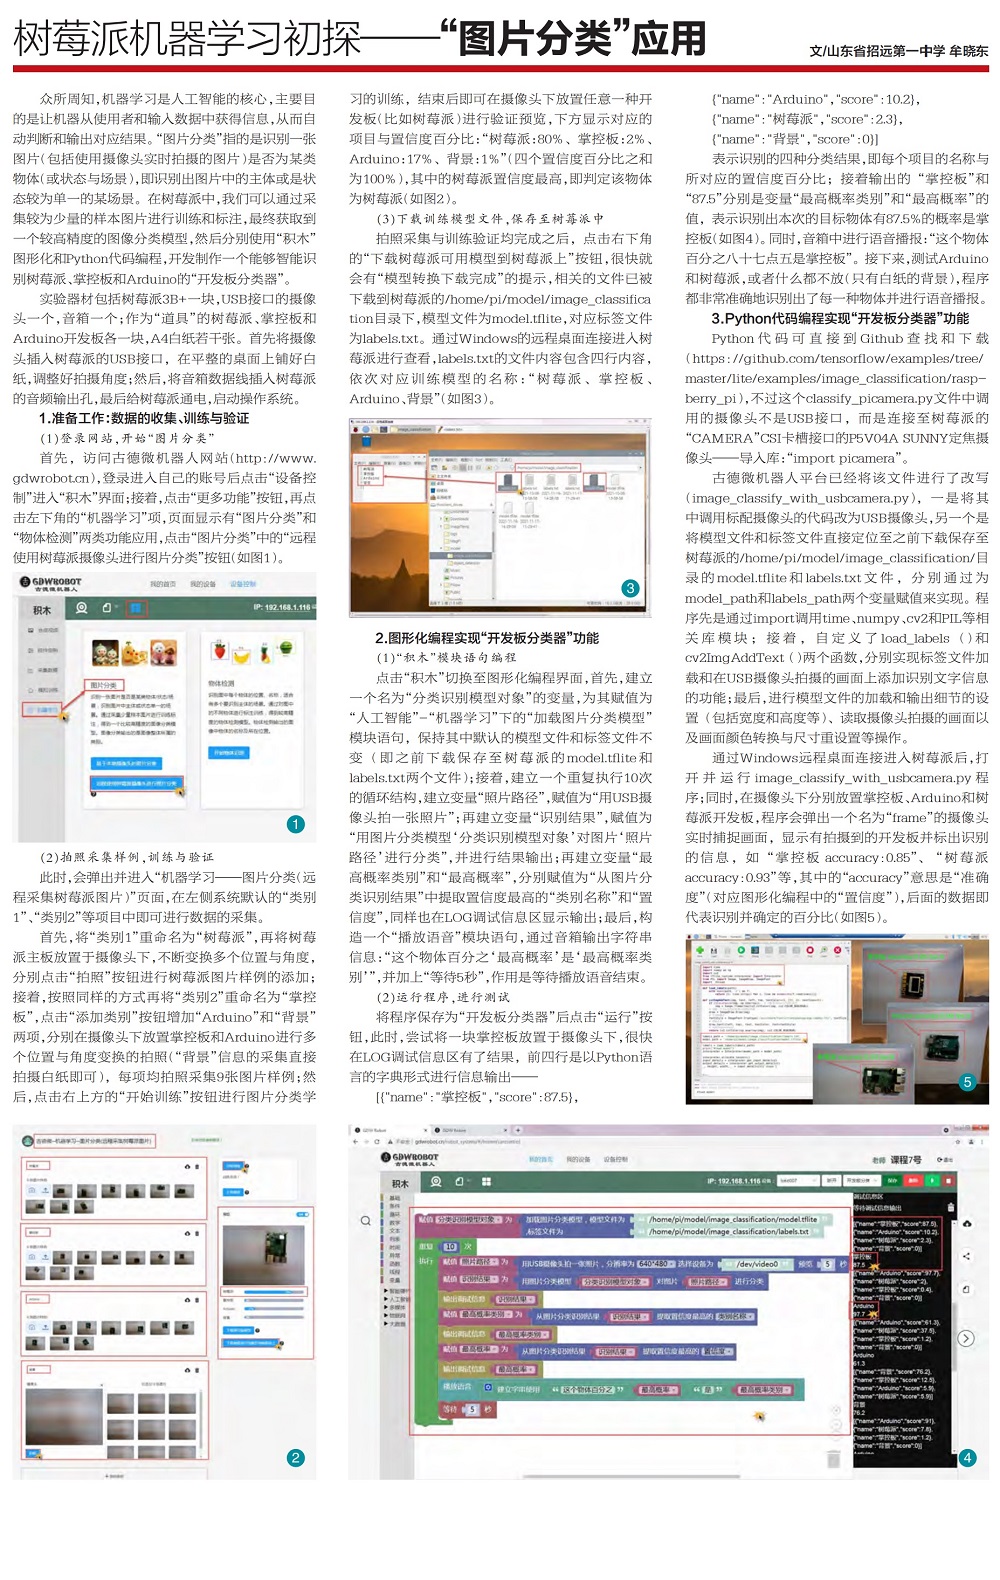This screenshot has width=1000, height=1580.
Task: Click file icon in figure 1 toolbar
Action: pyautogui.click(x=107, y=608)
